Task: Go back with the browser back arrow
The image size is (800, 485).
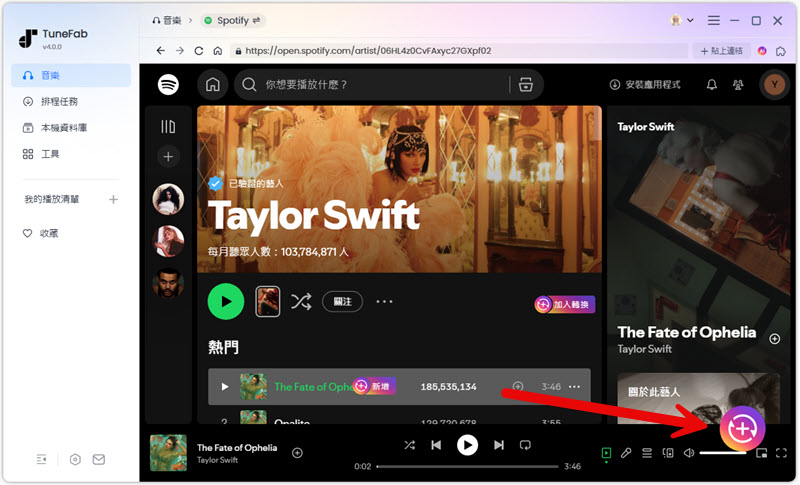Action: coord(161,50)
